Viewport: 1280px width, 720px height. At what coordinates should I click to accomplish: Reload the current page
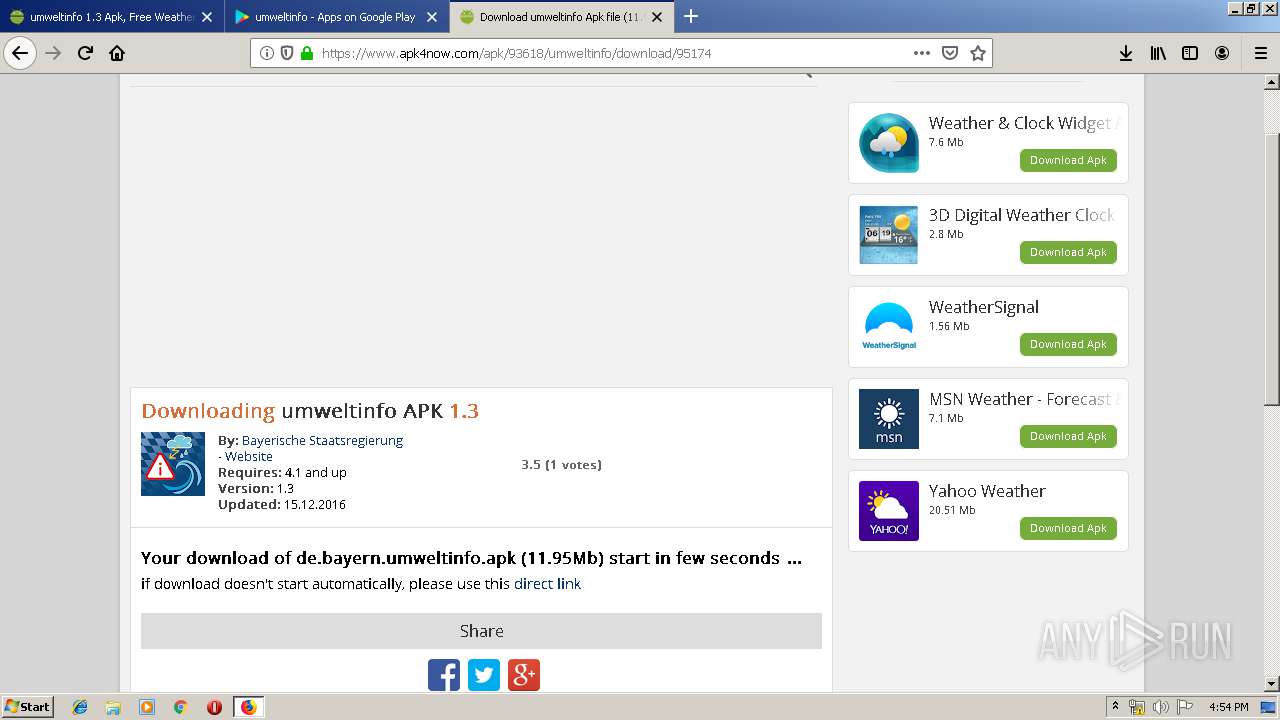click(x=85, y=53)
